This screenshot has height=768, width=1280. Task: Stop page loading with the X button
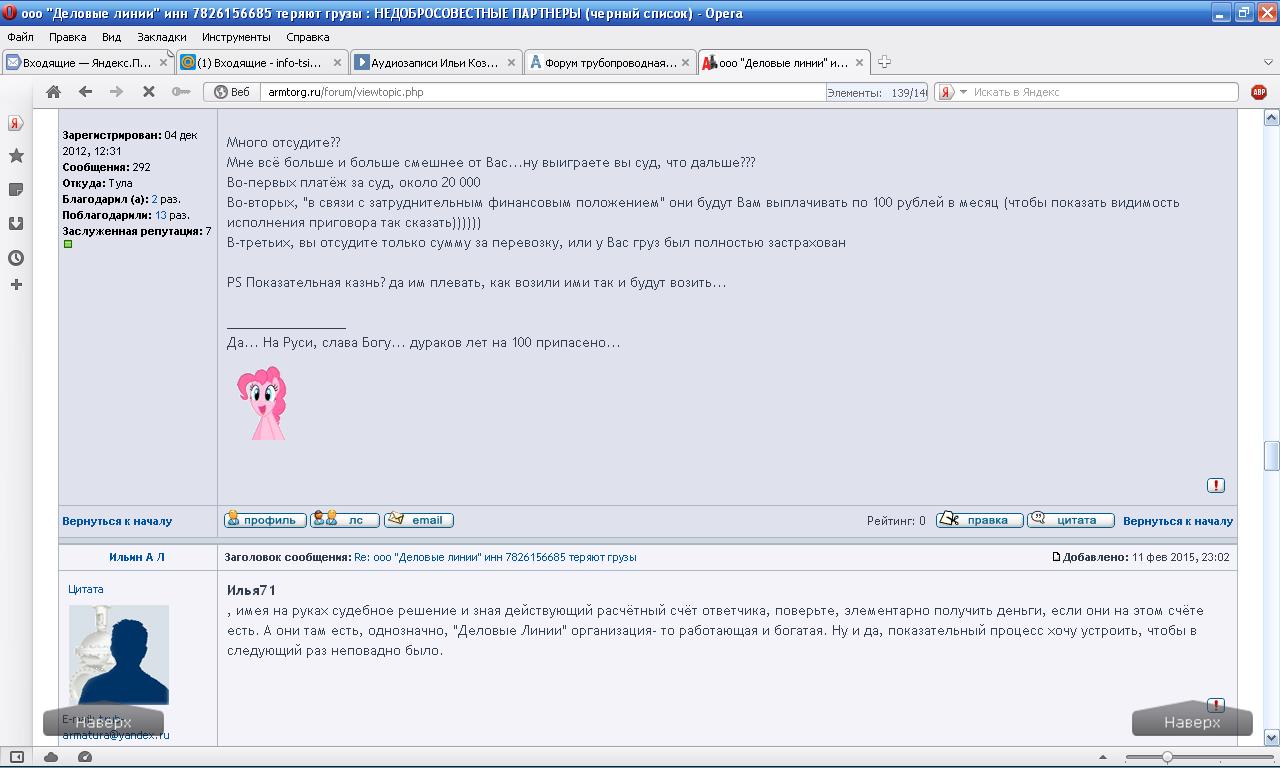[148, 92]
